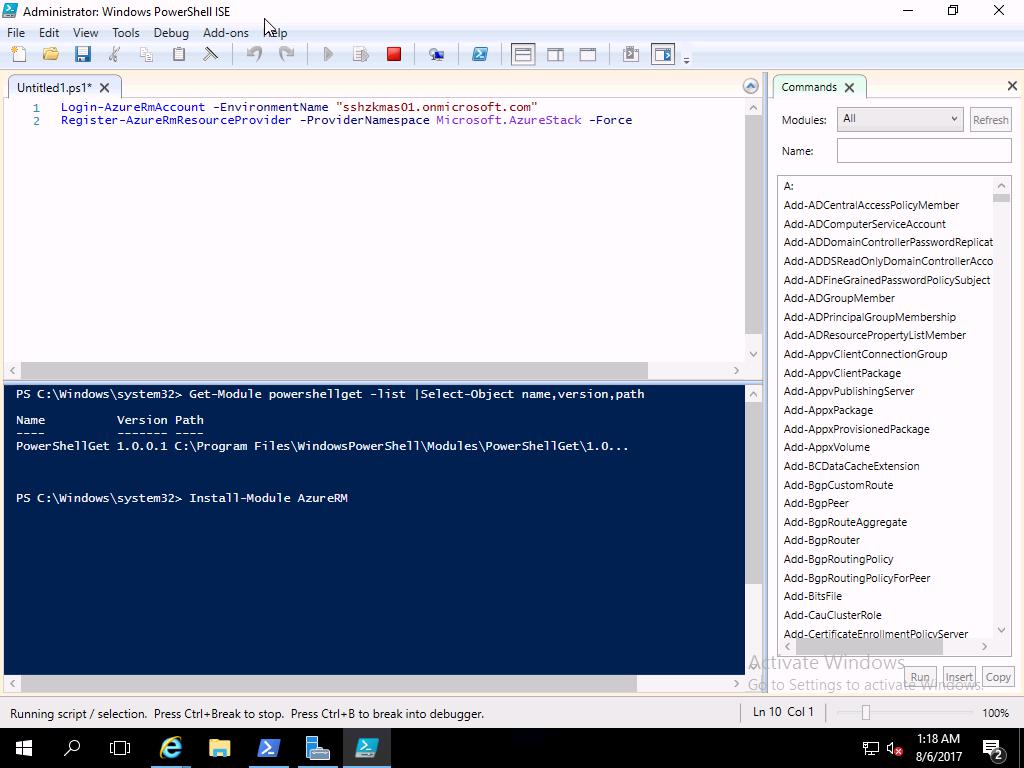The height and width of the screenshot is (768, 1024).
Task: Show script pane maximized layout icon
Action: (x=588, y=54)
